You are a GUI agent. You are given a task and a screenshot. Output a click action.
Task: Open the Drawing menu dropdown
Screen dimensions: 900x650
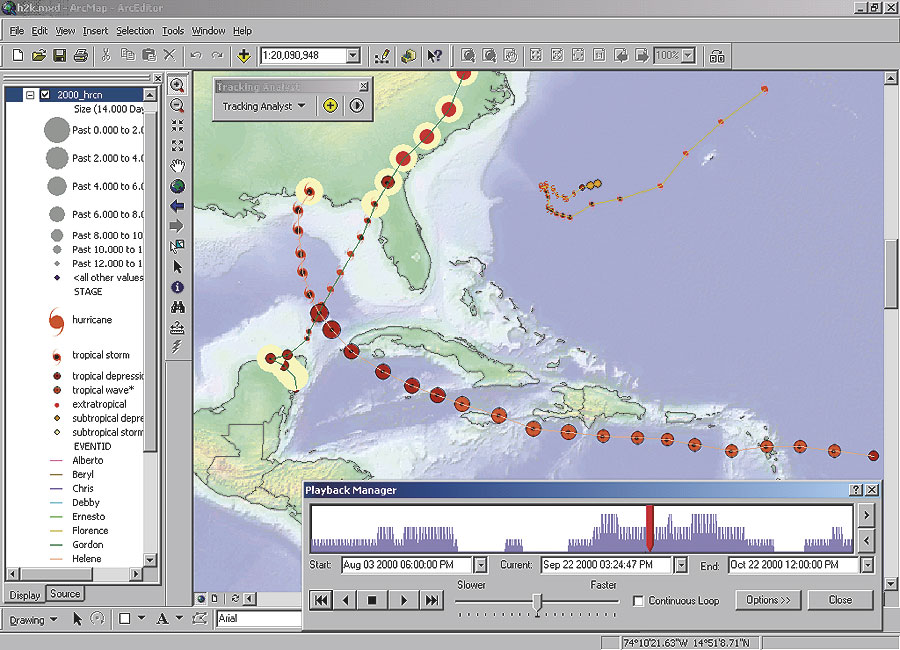click(x=33, y=620)
